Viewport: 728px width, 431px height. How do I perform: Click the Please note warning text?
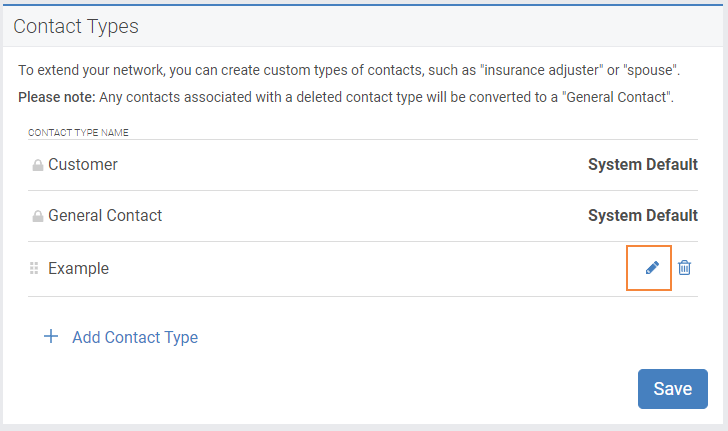(346, 97)
